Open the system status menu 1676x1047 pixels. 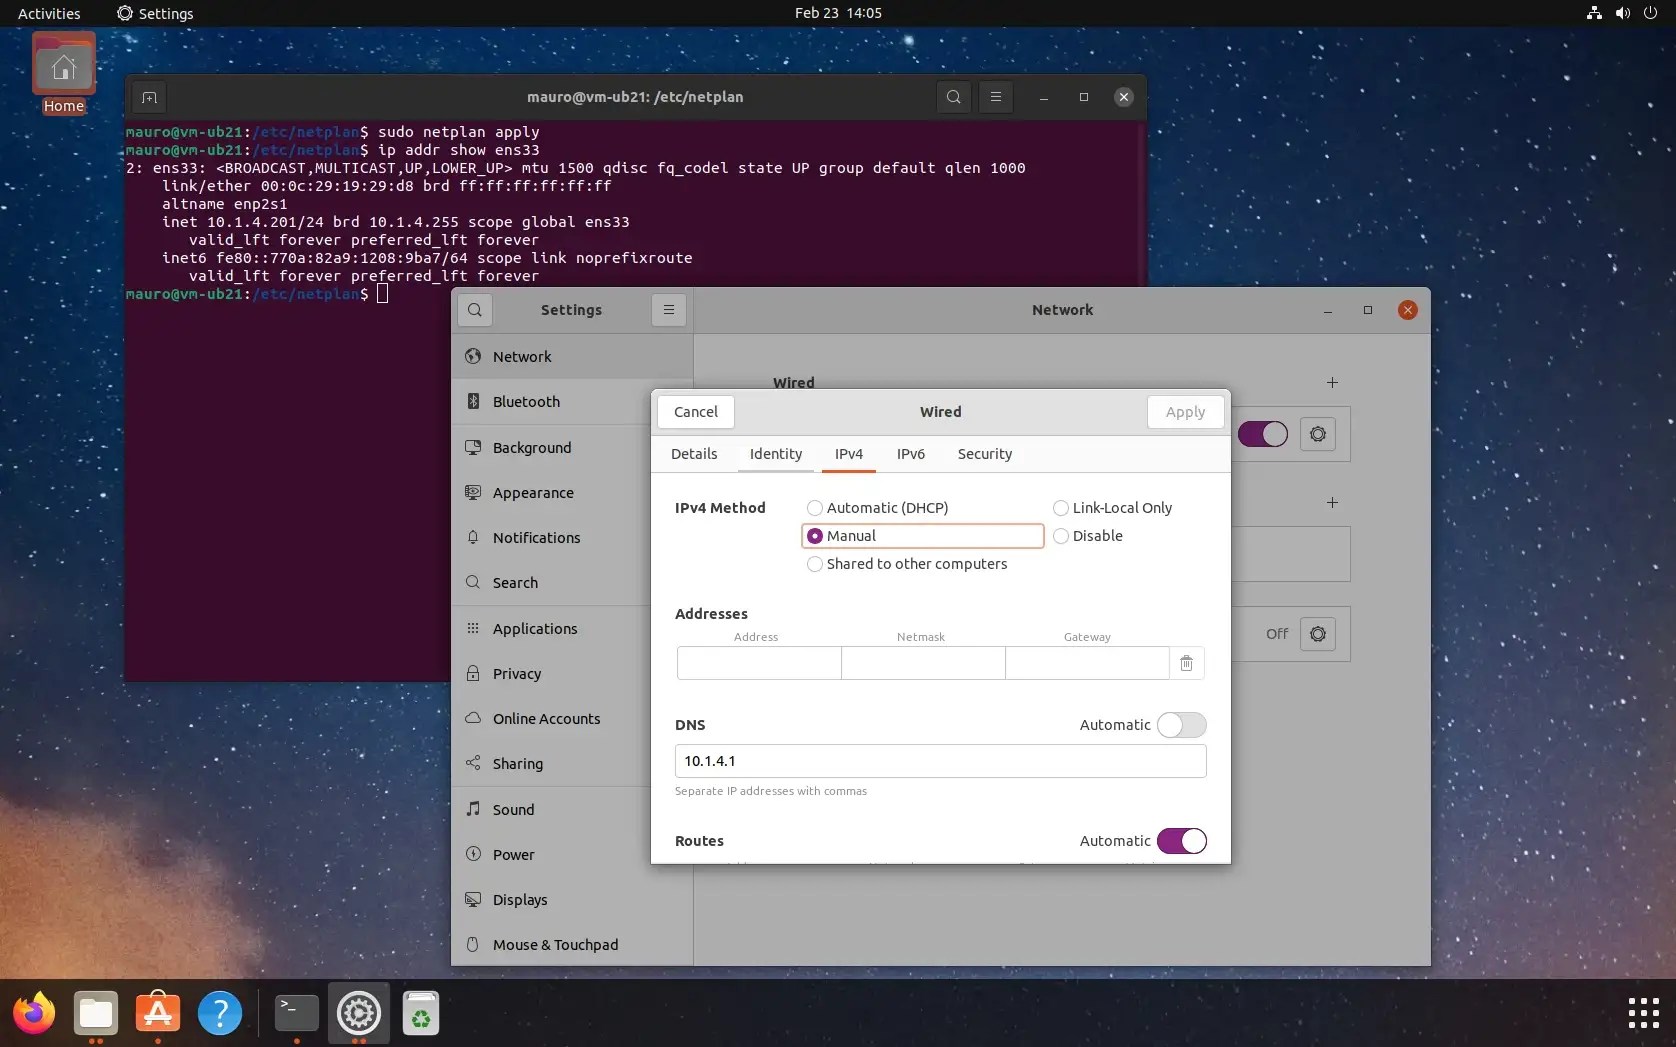[1620, 13]
